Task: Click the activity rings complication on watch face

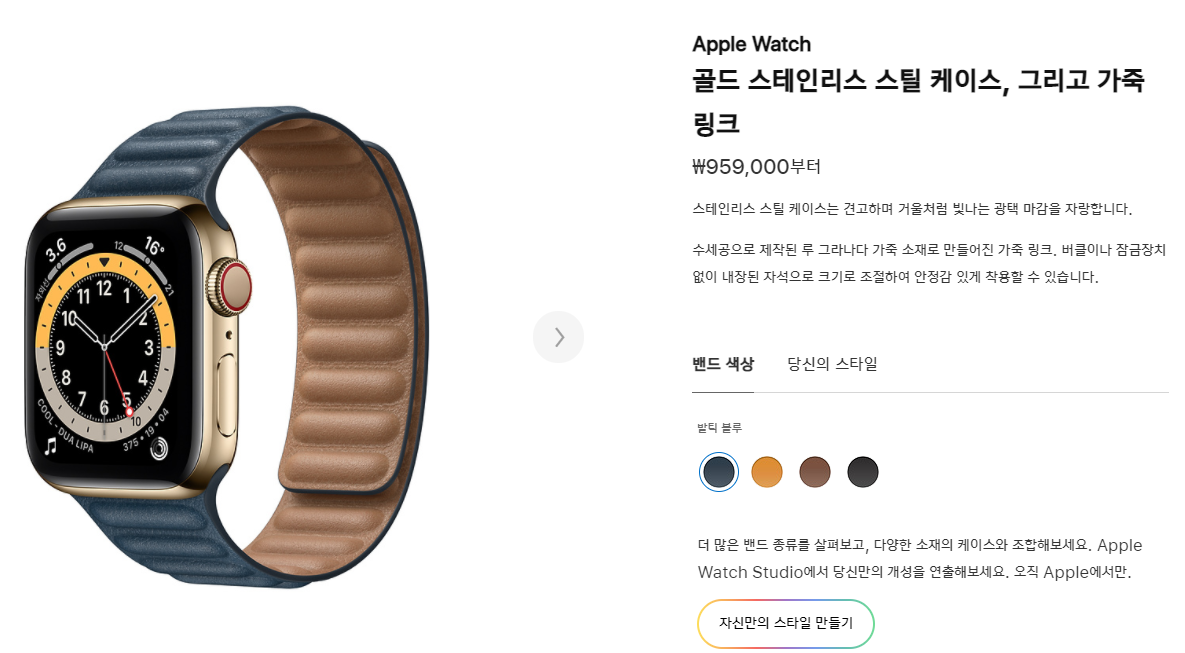Action: click(x=159, y=449)
